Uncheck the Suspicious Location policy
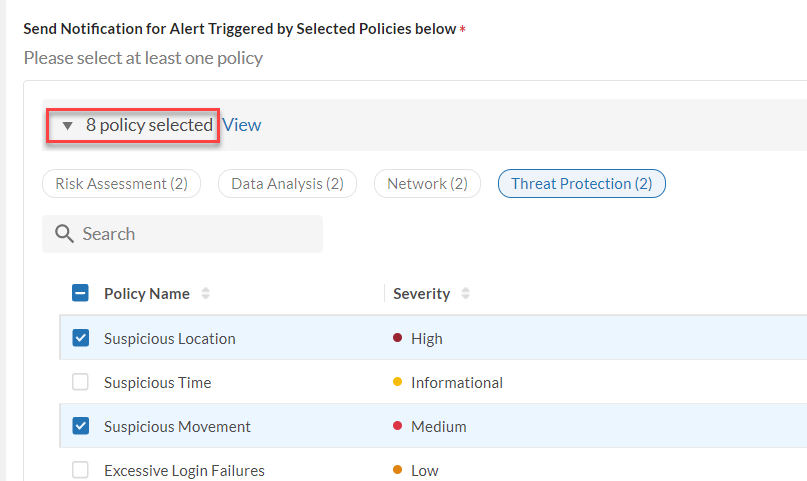 81,338
